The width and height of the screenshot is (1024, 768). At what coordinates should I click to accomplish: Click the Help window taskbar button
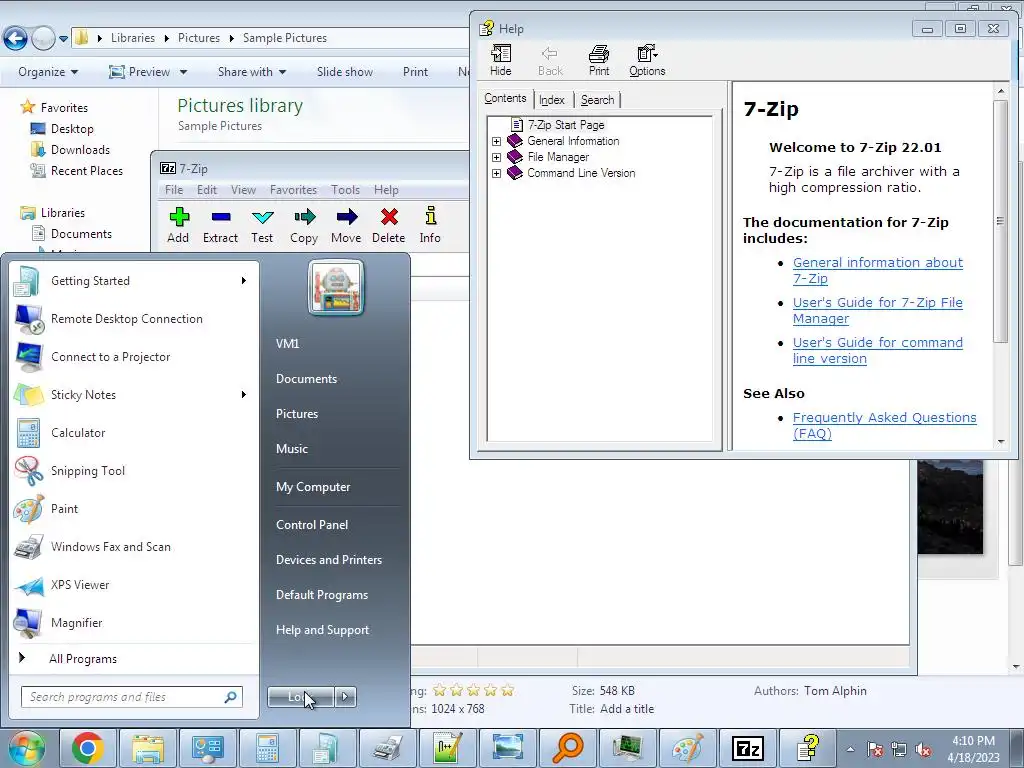tap(808, 748)
